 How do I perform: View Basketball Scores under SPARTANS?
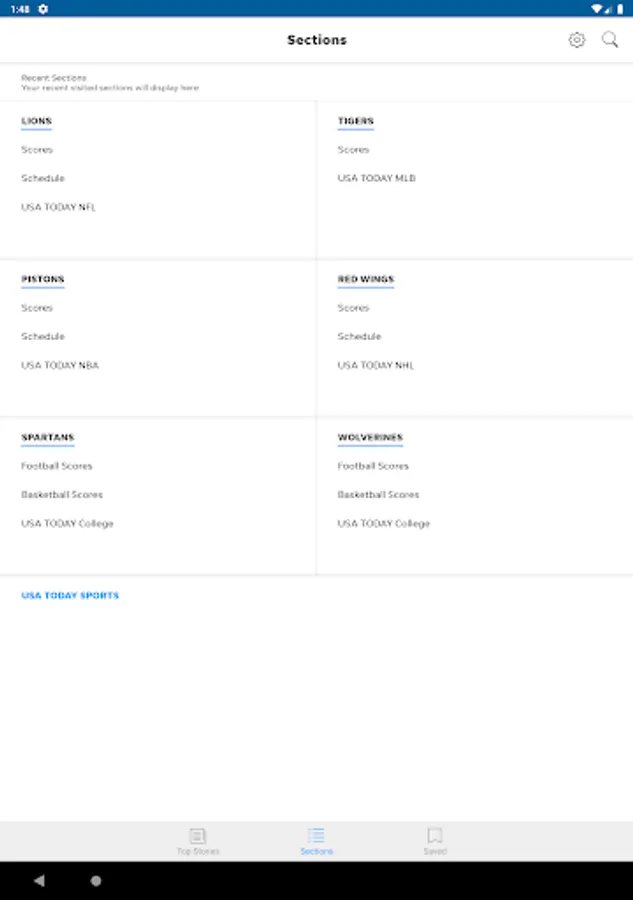(x=62, y=495)
